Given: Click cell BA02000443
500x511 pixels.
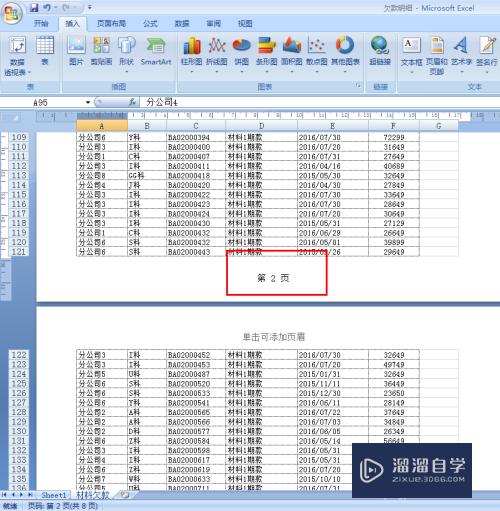Looking at the screenshot, I should [196, 252].
